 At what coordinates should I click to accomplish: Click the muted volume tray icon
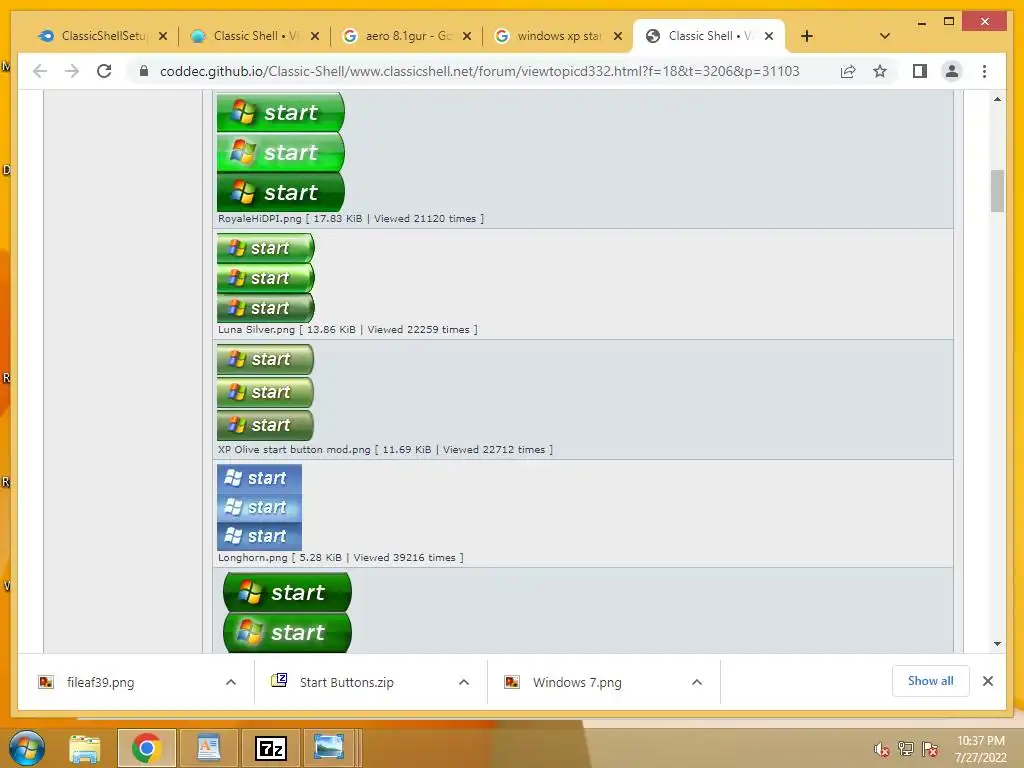[x=882, y=749]
